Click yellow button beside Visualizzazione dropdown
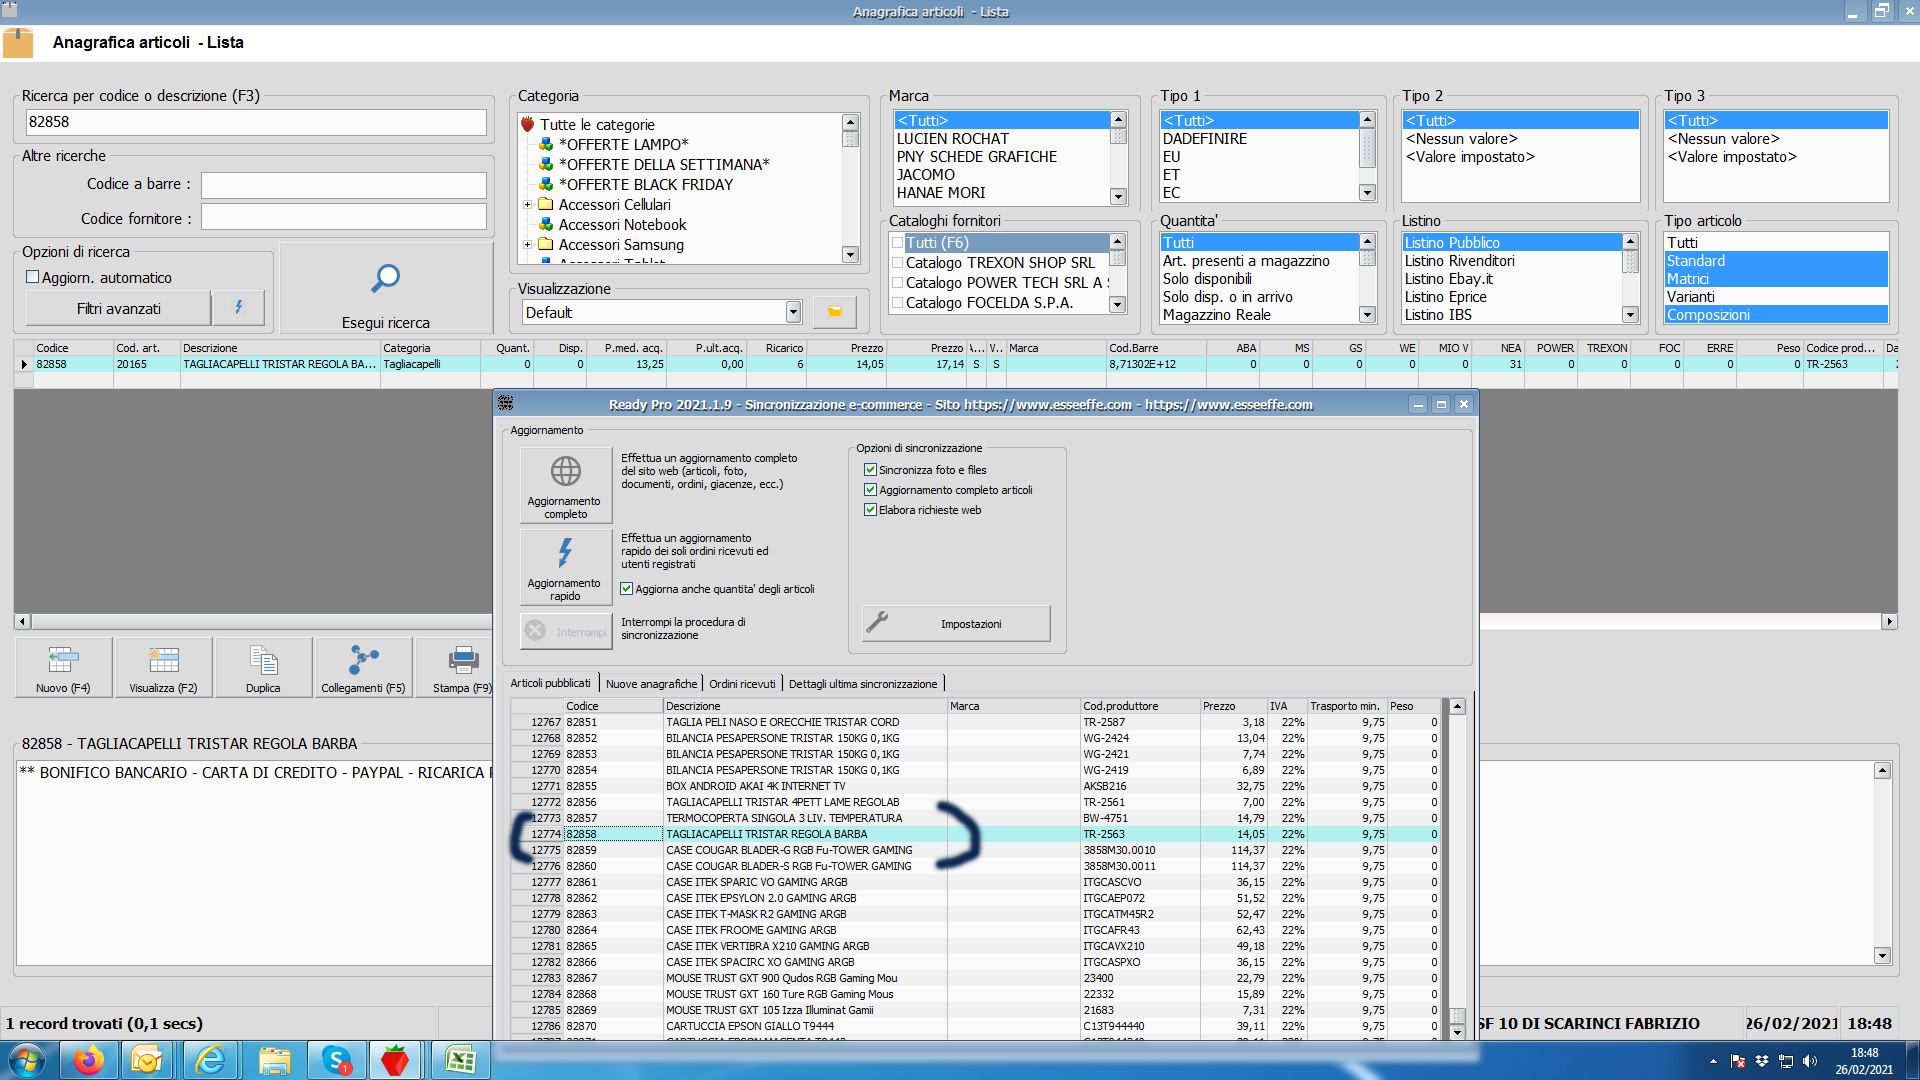 click(834, 312)
